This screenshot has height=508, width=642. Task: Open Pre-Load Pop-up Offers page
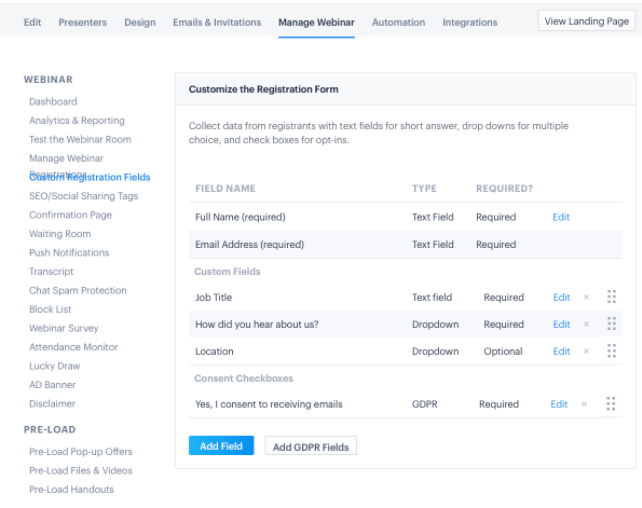(x=81, y=452)
